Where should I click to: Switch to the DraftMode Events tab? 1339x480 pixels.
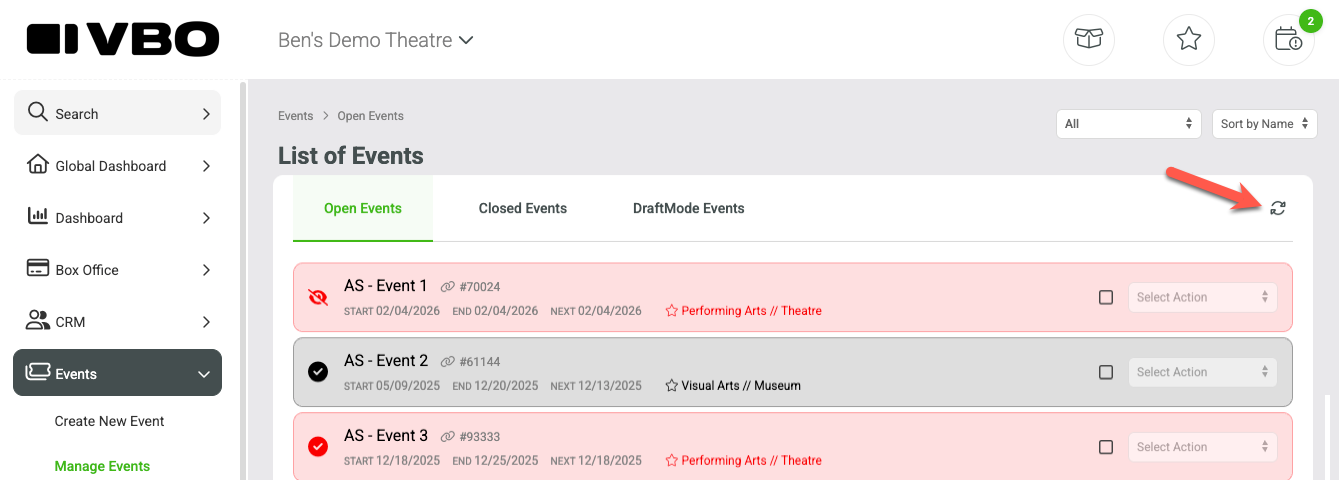point(689,208)
